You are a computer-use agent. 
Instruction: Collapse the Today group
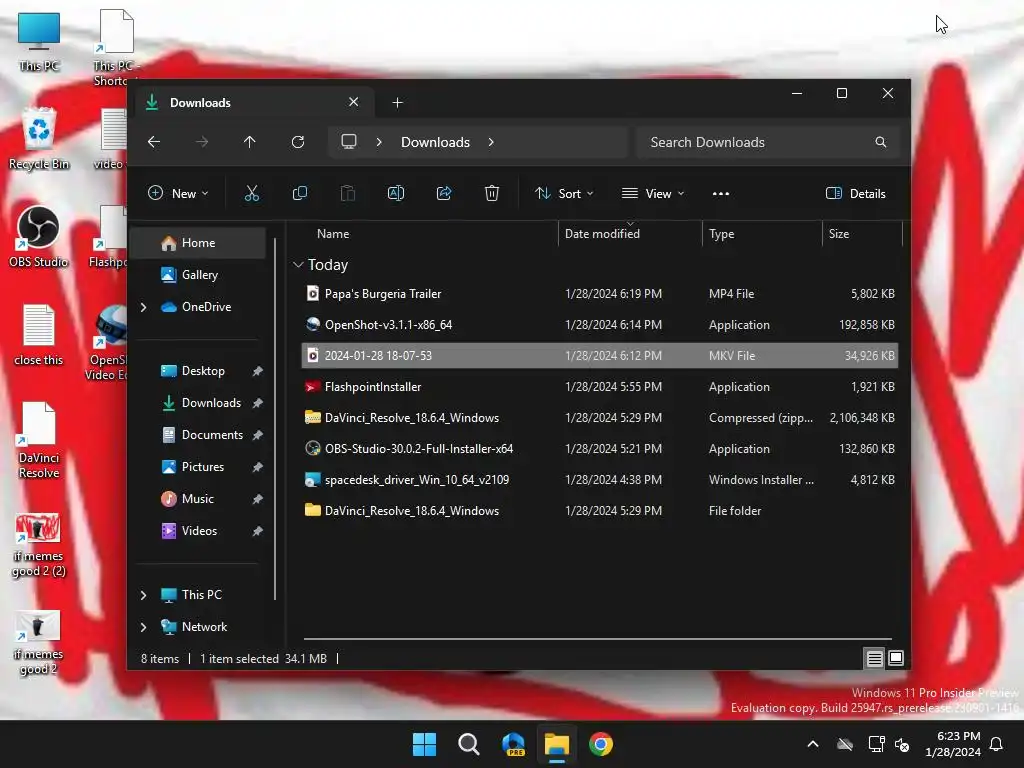click(298, 264)
